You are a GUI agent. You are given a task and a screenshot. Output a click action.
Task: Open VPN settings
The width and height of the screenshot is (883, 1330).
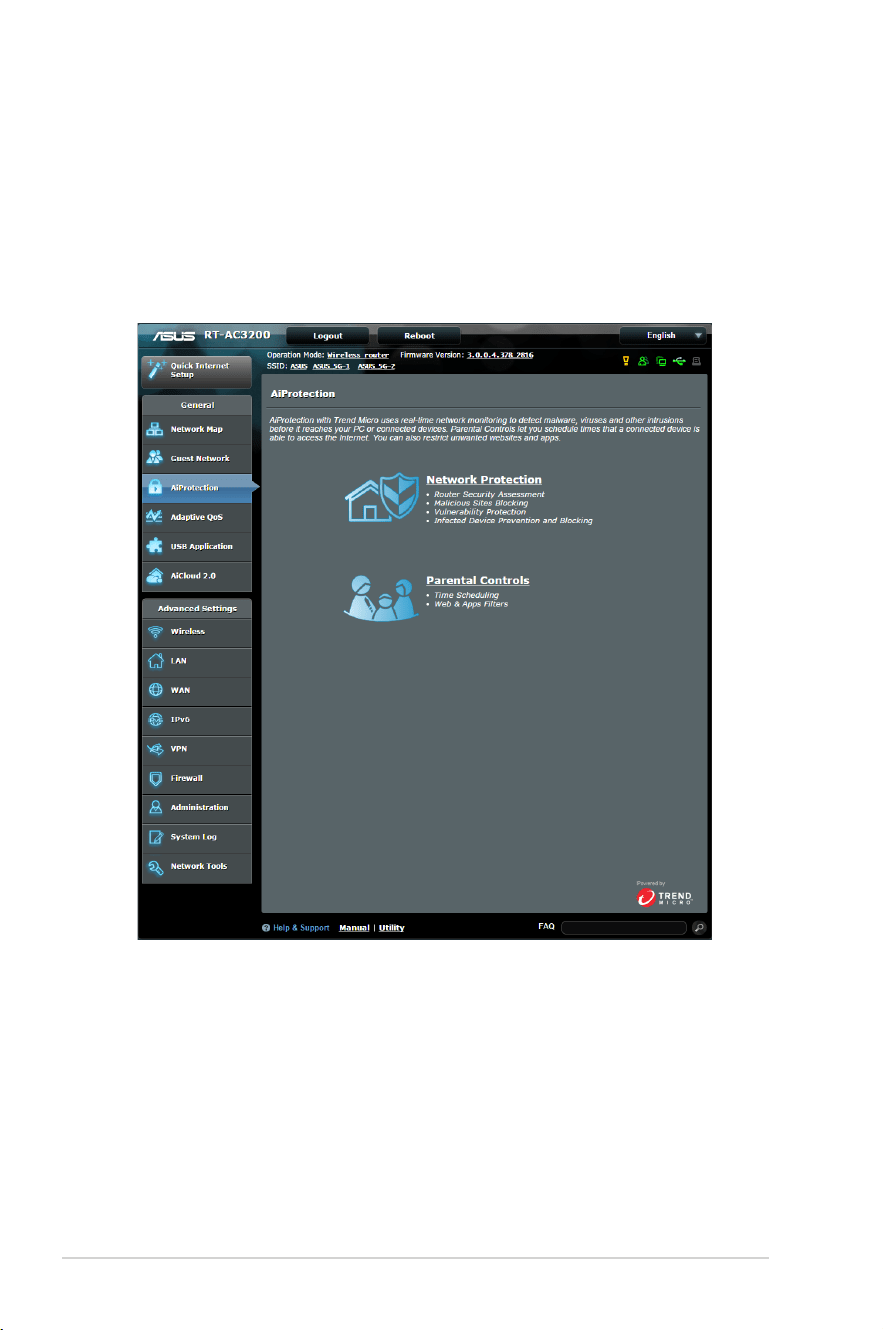196,749
